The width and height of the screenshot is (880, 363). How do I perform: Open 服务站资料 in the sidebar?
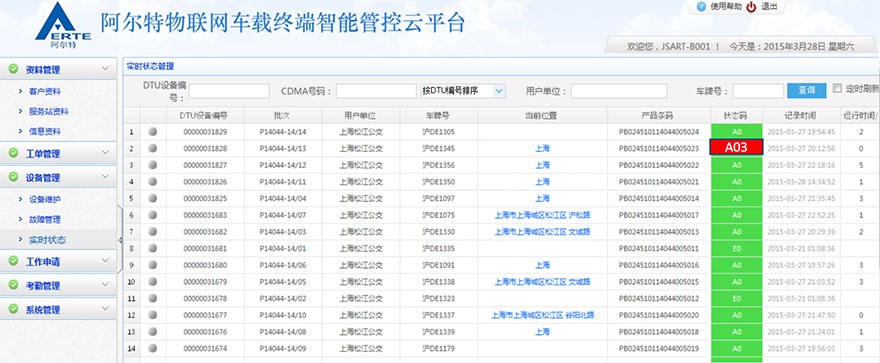49,112
